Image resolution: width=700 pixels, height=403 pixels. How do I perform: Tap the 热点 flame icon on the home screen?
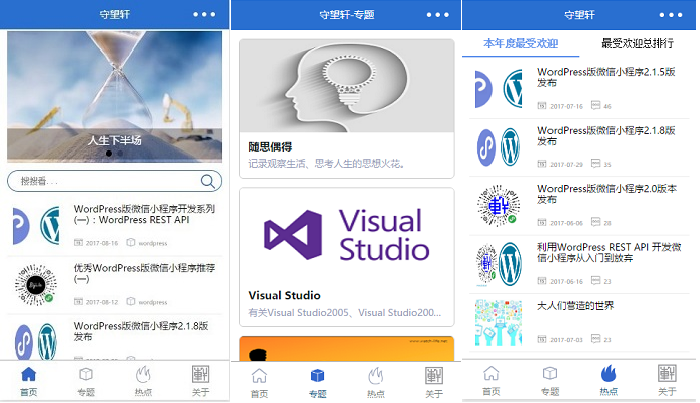(x=144, y=378)
